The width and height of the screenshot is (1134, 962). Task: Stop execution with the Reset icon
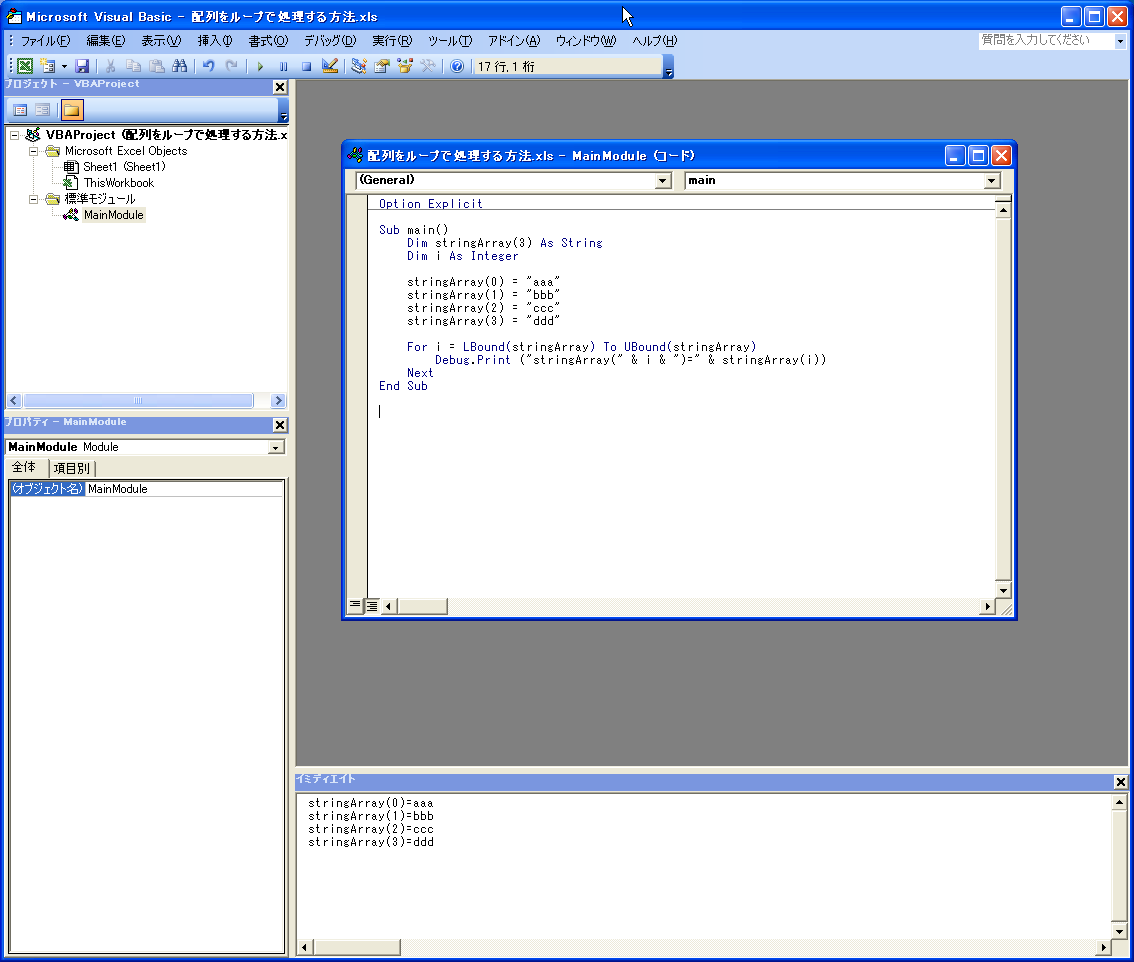[307, 66]
